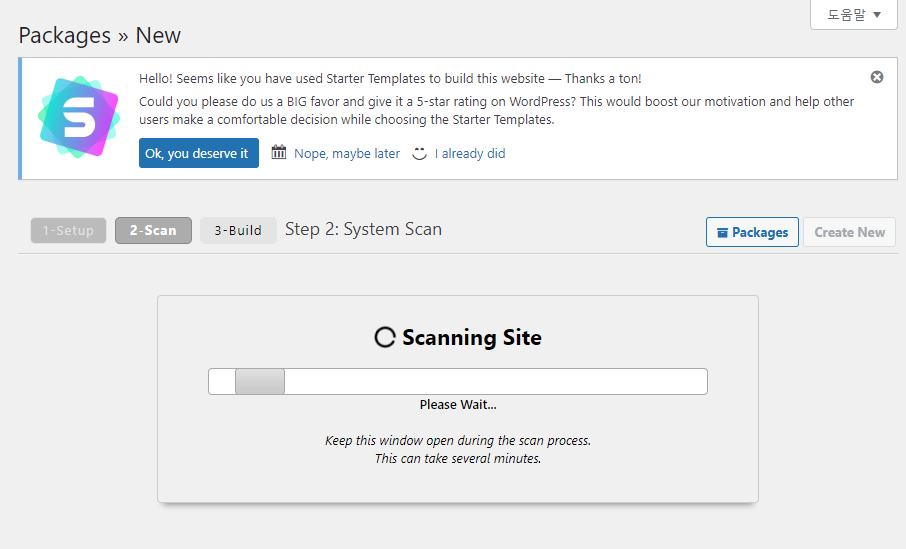This screenshot has width=906, height=549.
Task: Click the calendar icon beside Nope, maybe later
Action: point(279,153)
